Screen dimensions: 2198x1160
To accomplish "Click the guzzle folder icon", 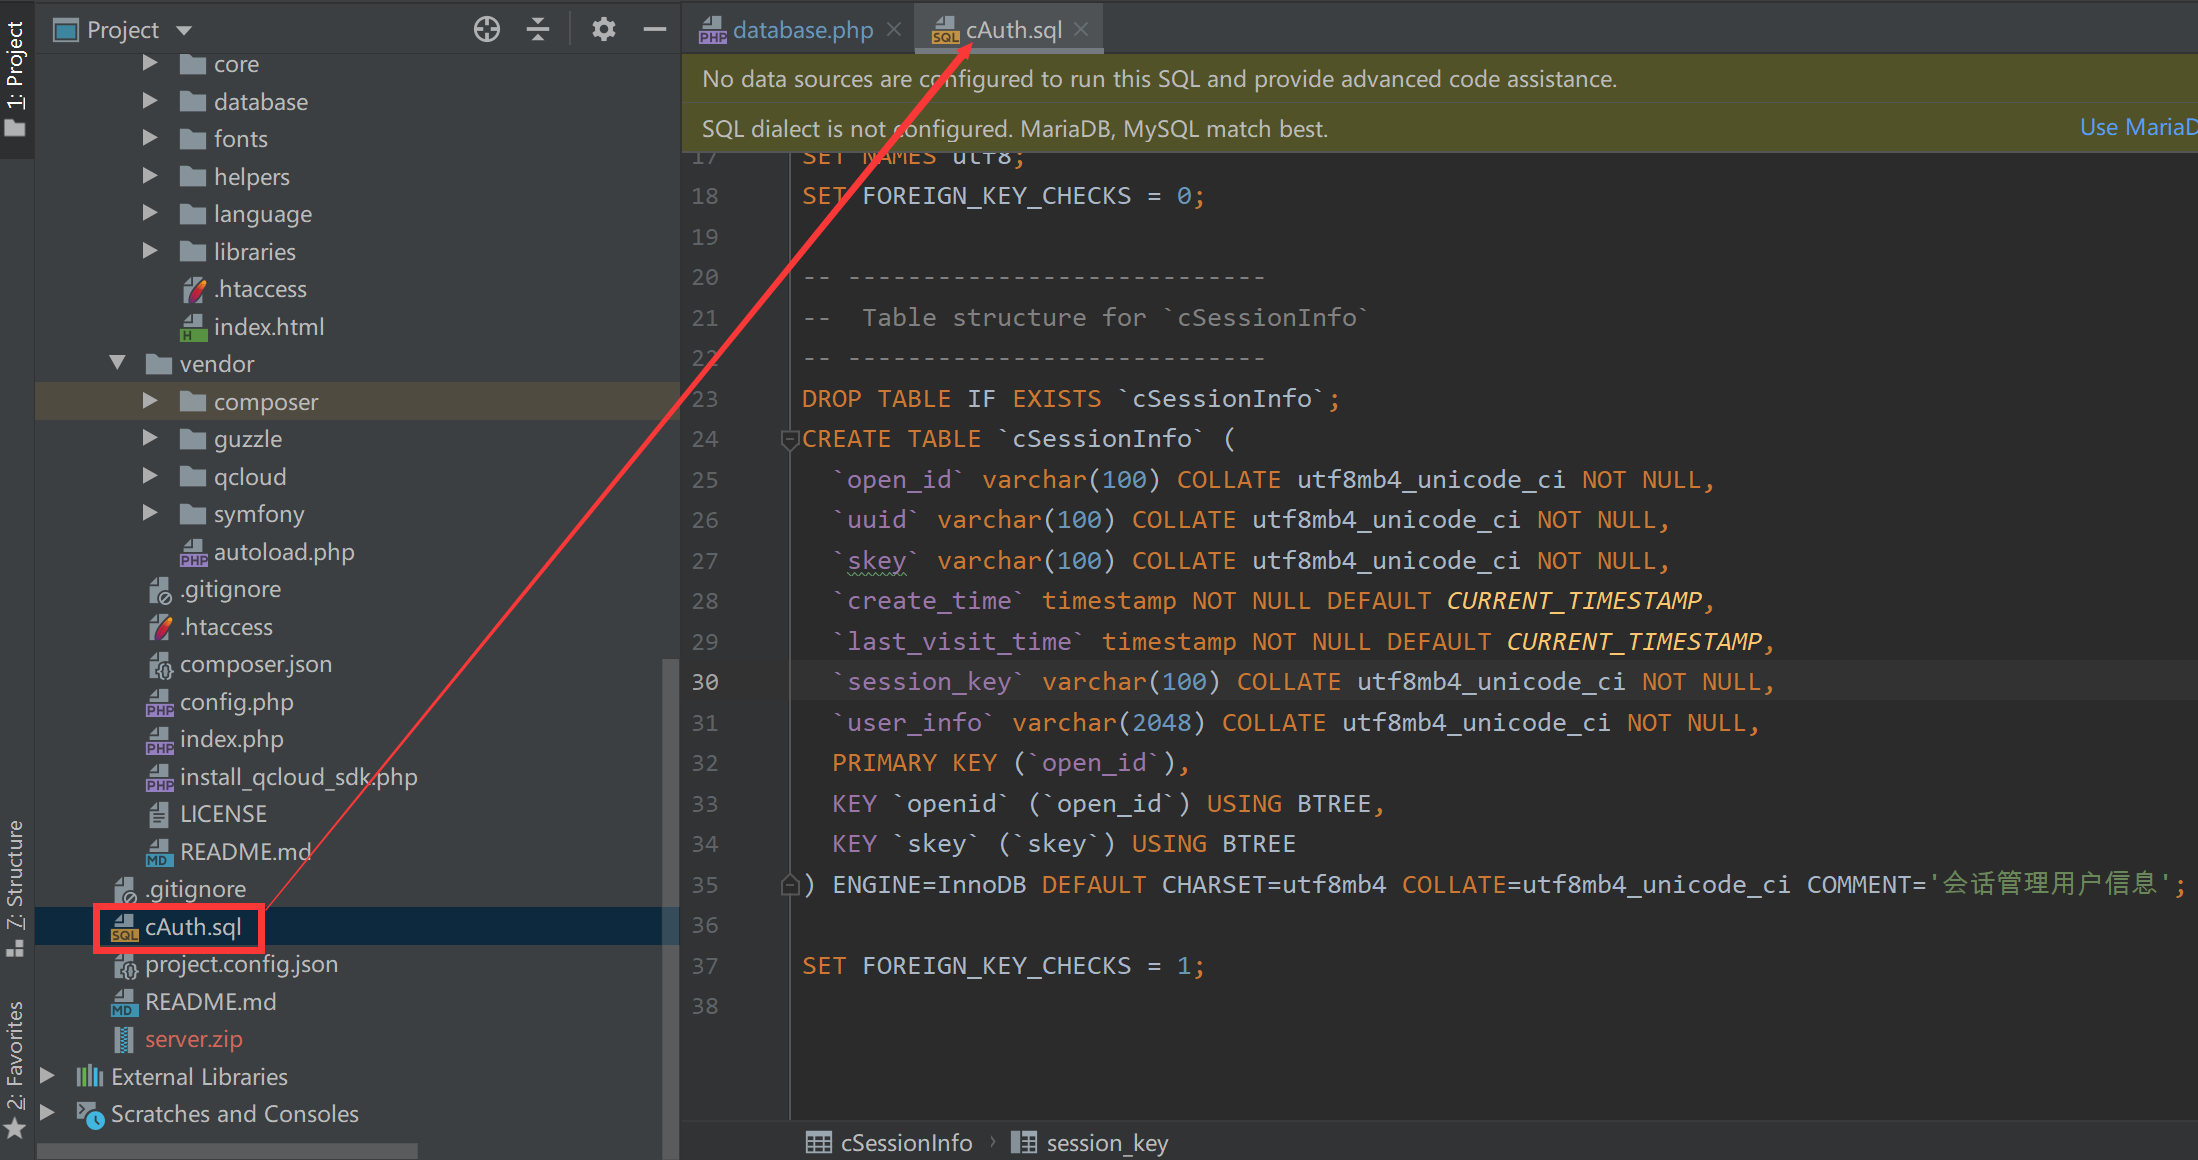I will 192,439.
